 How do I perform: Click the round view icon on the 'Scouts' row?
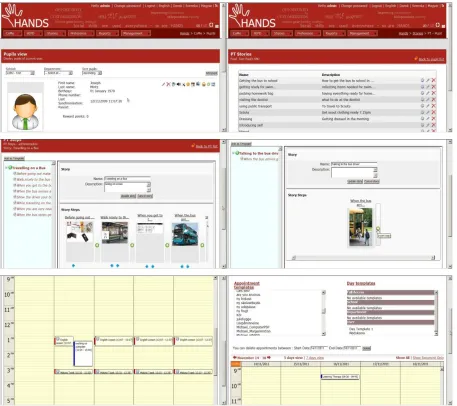[422, 112]
